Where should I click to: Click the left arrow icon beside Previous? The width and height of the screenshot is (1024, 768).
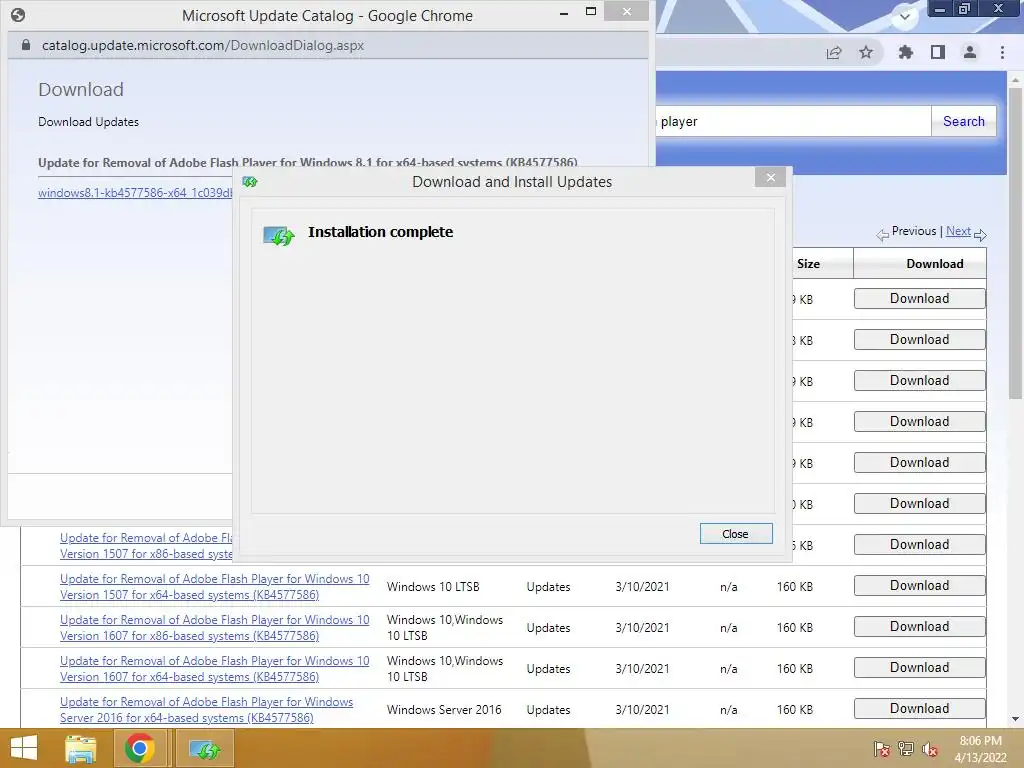point(882,235)
